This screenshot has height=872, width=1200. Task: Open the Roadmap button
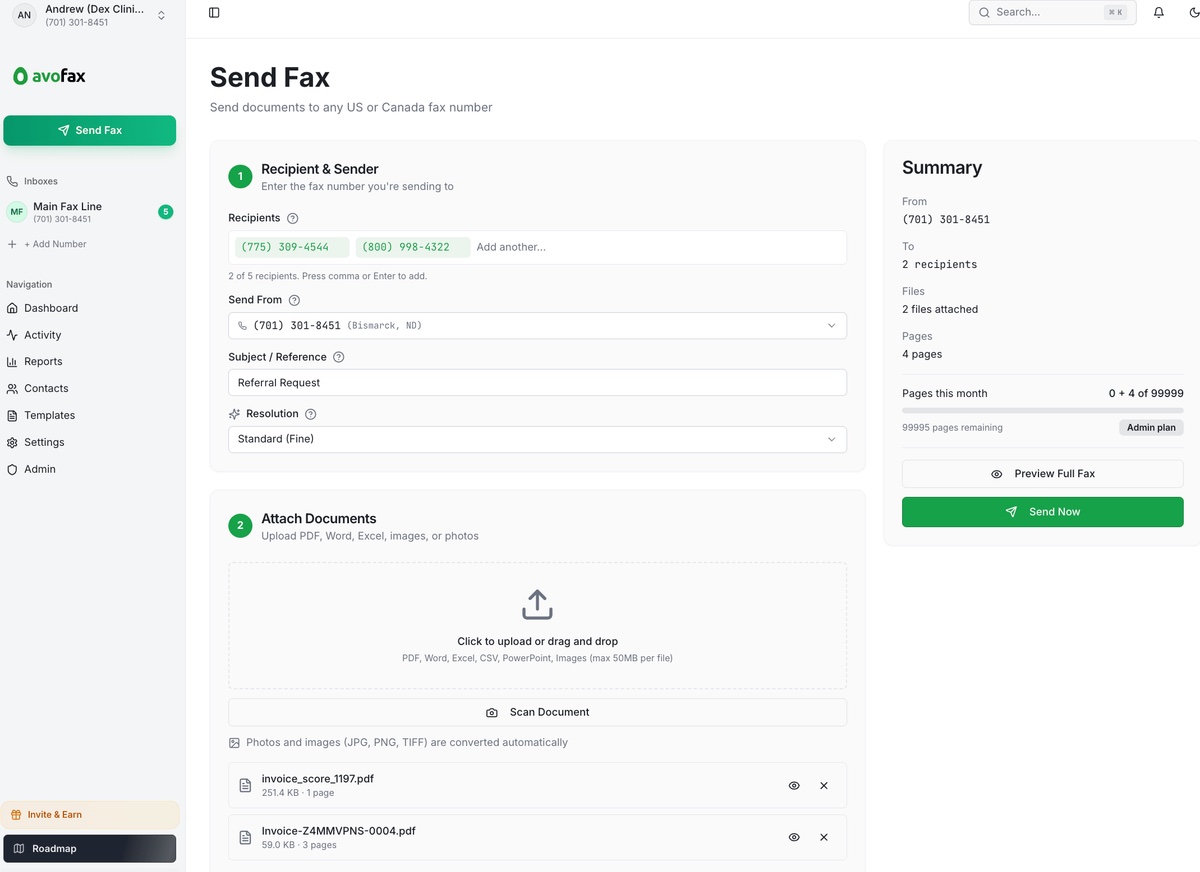(x=90, y=848)
